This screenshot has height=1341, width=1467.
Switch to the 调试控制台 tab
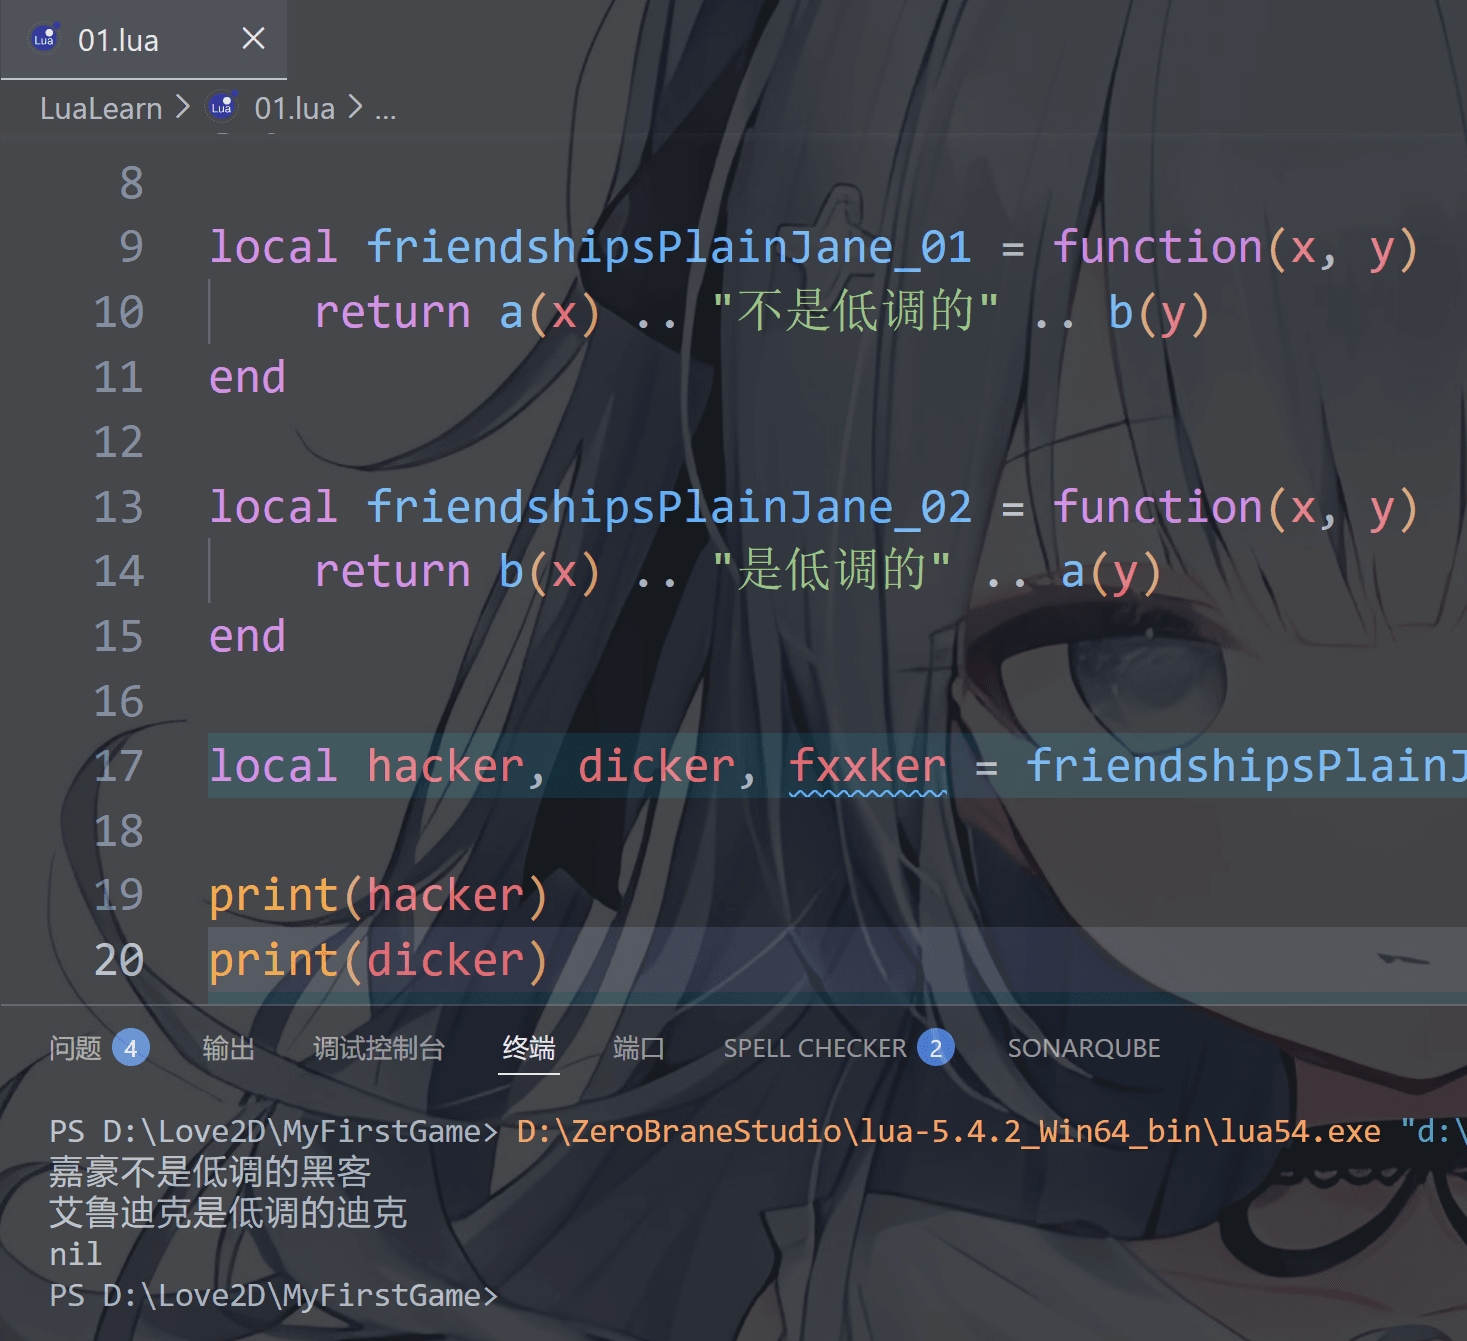pyautogui.click(x=378, y=1048)
